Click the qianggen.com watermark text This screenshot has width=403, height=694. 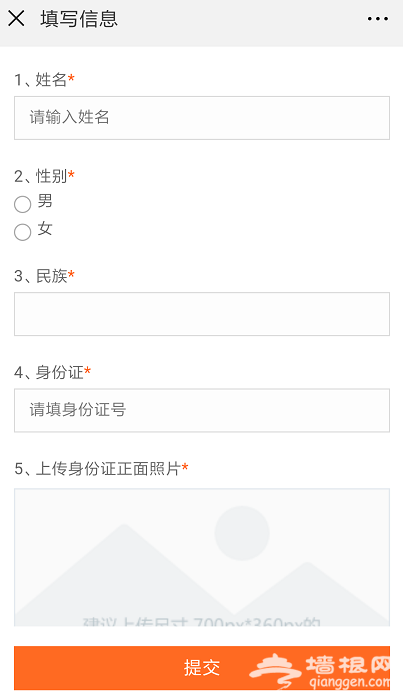pyautogui.click(x=349, y=682)
